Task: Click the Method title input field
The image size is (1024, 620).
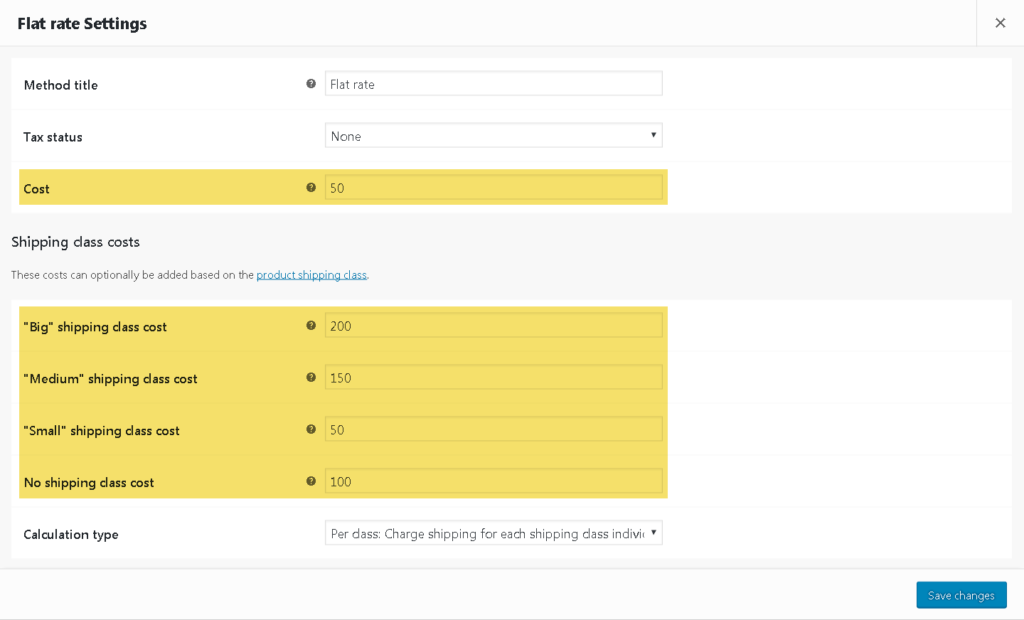Action: click(x=494, y=84)
